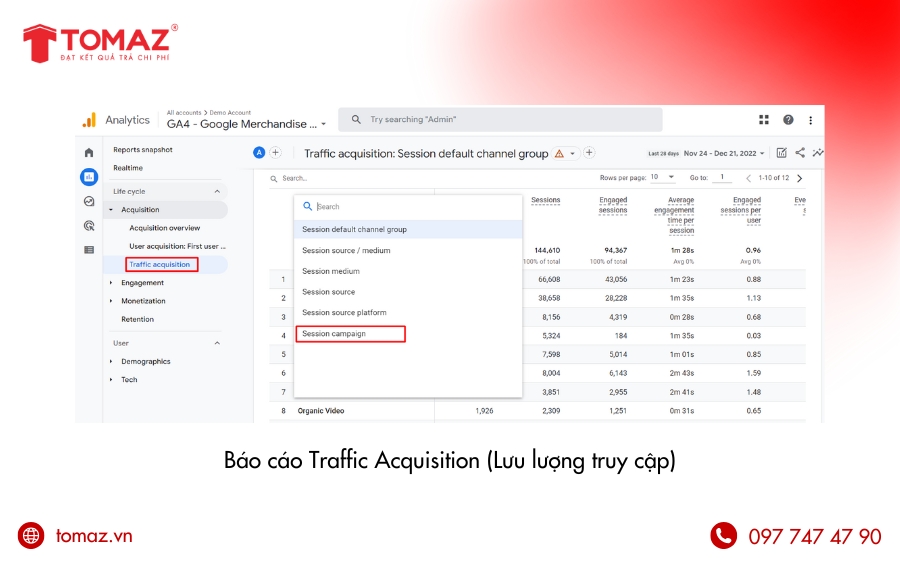Sort by the Engaged sessions column header
900x563 pixels.
613,205
